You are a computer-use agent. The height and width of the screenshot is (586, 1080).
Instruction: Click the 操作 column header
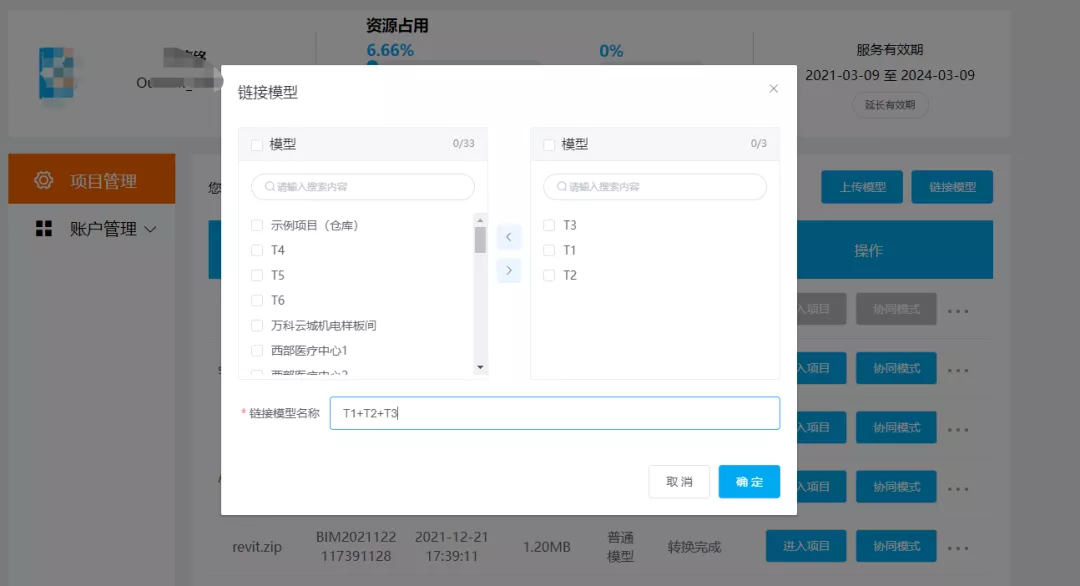(x=868, y=251)
